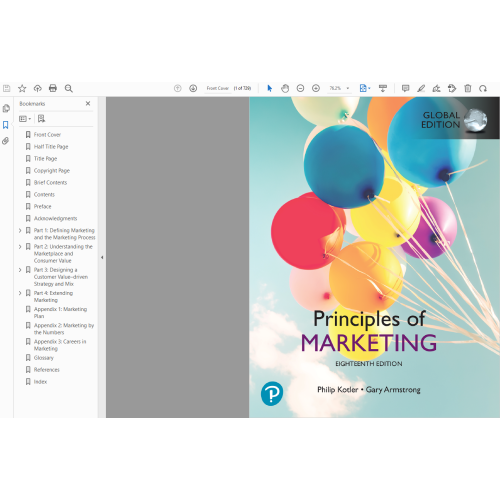Open the References bookmark
Image resolution: width=500 pixels, height=500 pixels.
point(47,370)
